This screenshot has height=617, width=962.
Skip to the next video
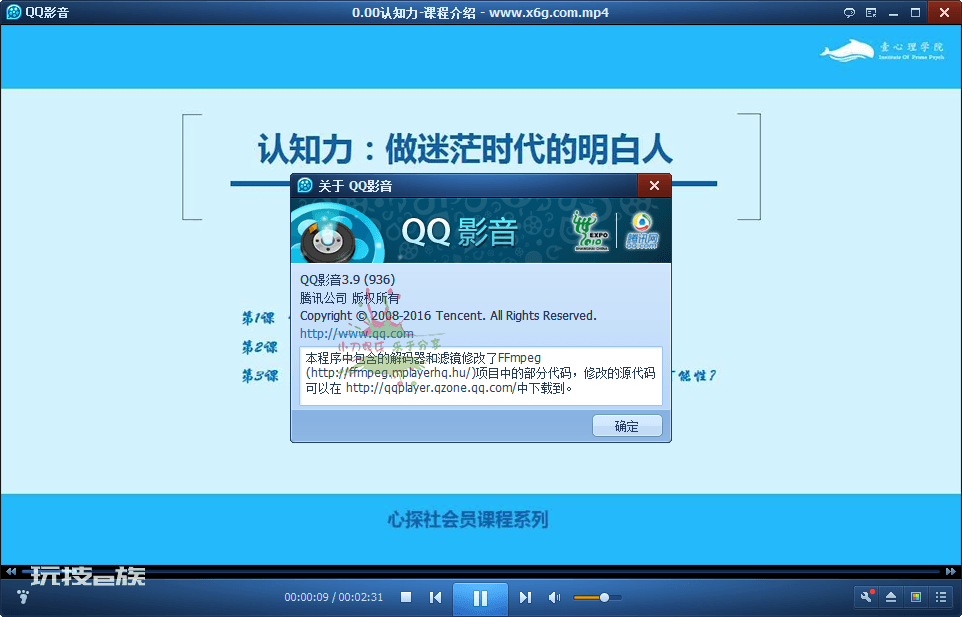525,597
